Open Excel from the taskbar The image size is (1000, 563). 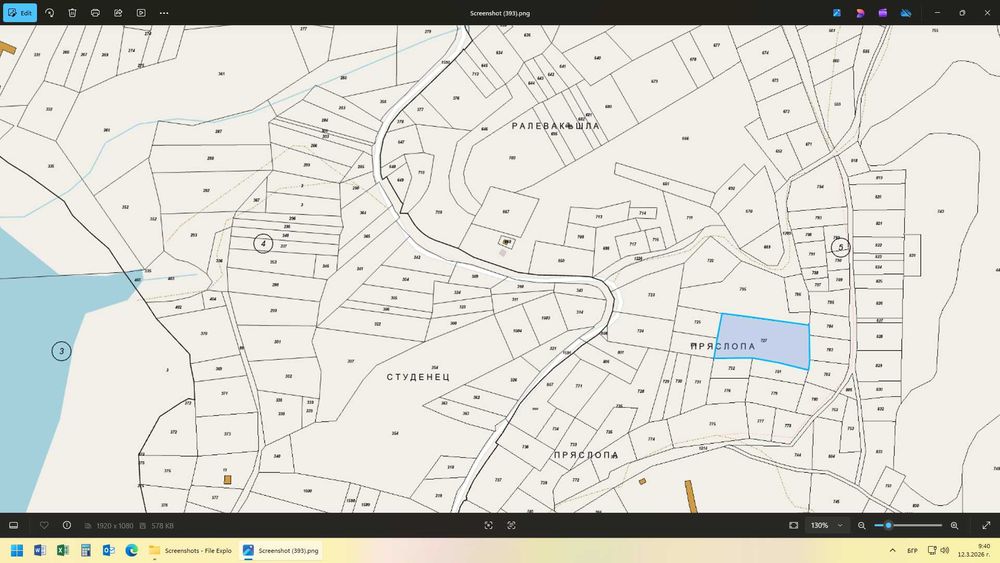[62, 550]
